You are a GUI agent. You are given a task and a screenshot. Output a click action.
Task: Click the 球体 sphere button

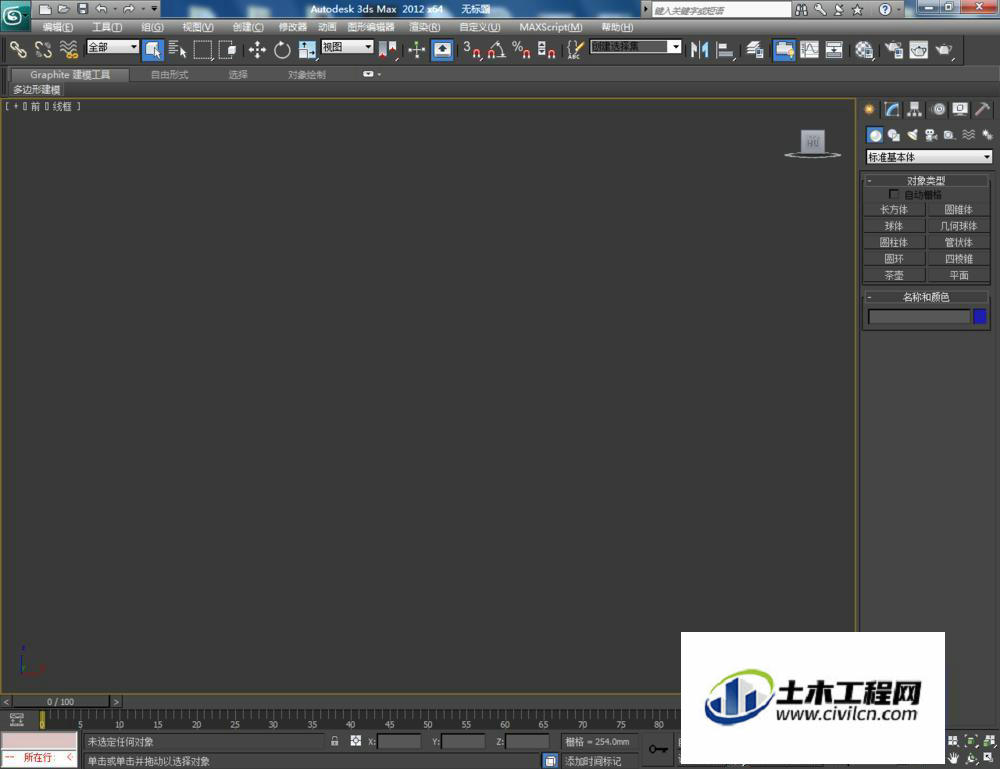(893, 226)
